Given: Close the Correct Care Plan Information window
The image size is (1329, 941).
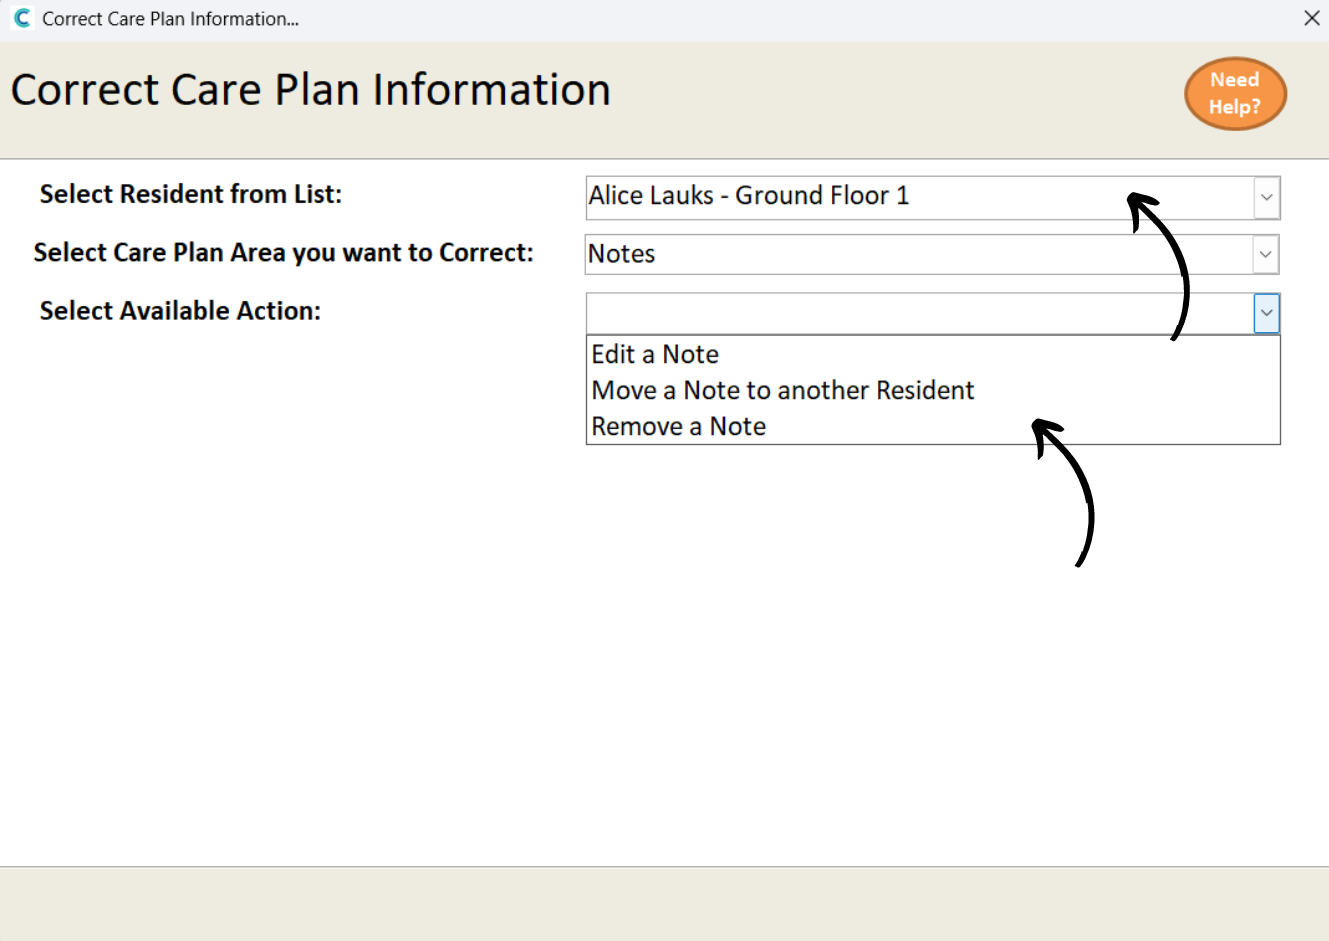Looking at the screenshot, I should coord(1312,18).
